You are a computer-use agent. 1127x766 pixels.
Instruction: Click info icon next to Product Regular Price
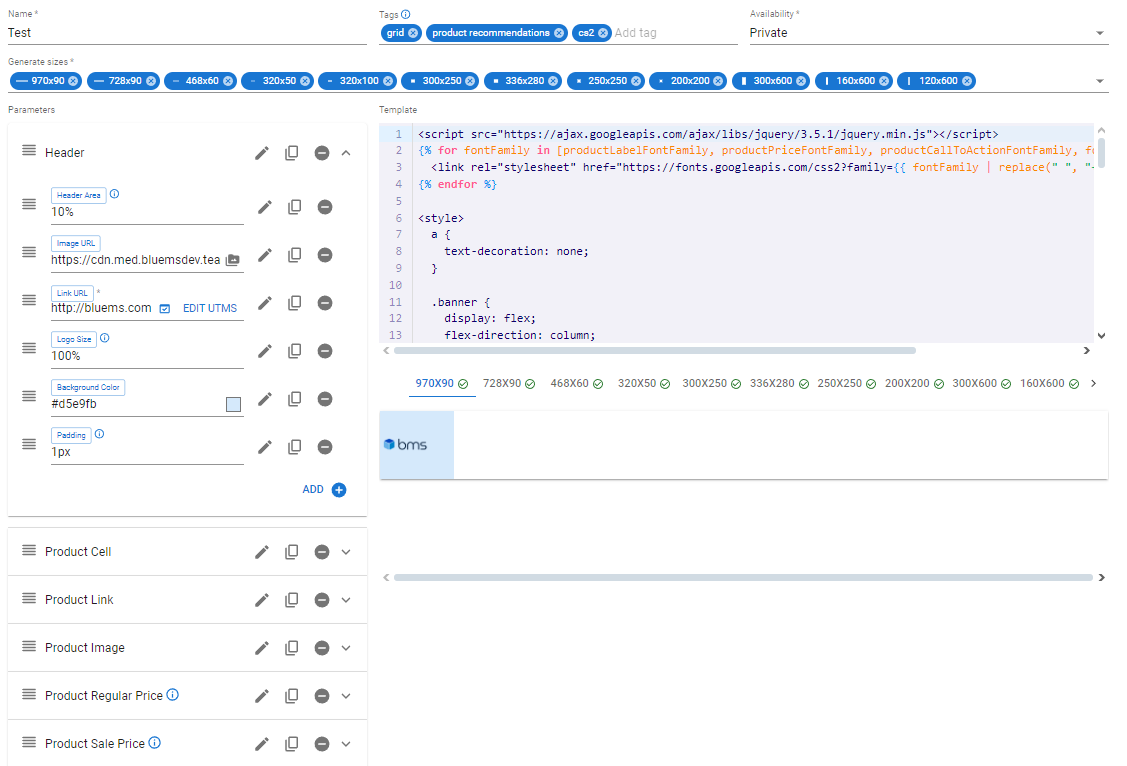173,695
